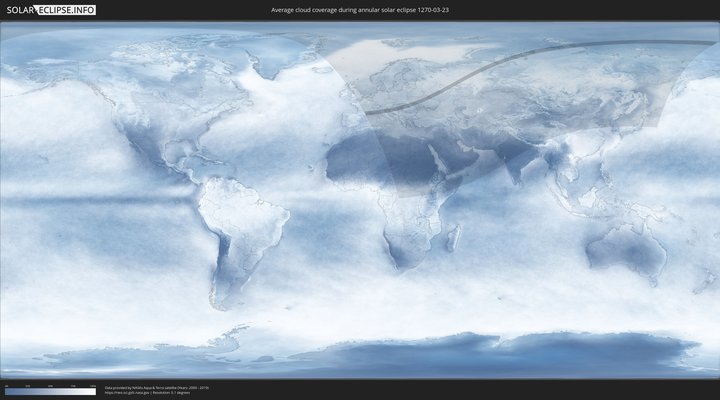Viewport: 720px width, 400px height.
Task: Click the cloud coverage world map image
Action: pyautogui.click(x=360, y=200)
